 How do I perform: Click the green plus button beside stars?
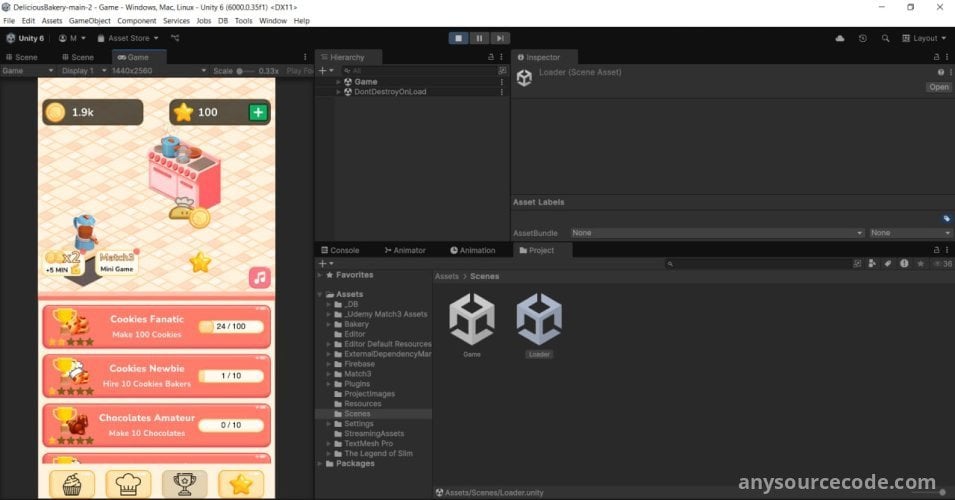point(258,112)
